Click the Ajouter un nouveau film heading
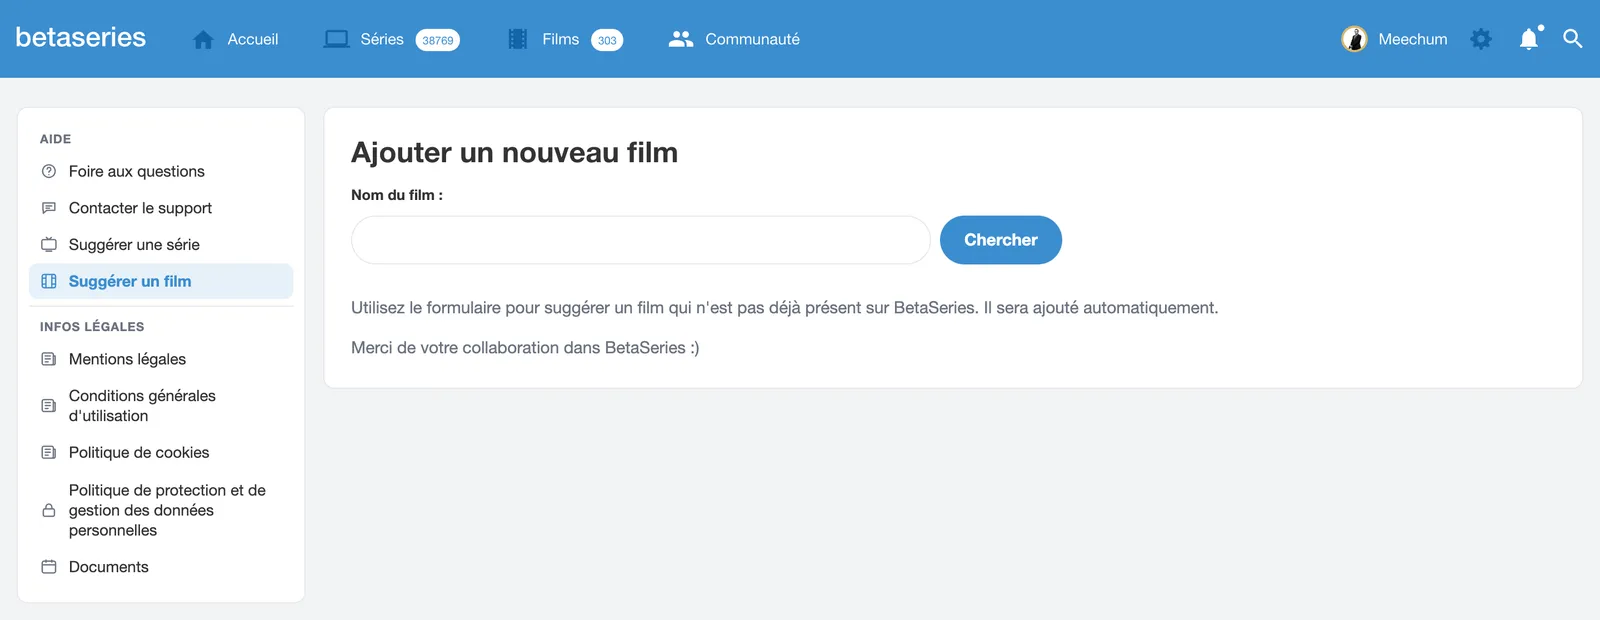This screenshot has width=1600, height=620. click(x=515, y=152)
